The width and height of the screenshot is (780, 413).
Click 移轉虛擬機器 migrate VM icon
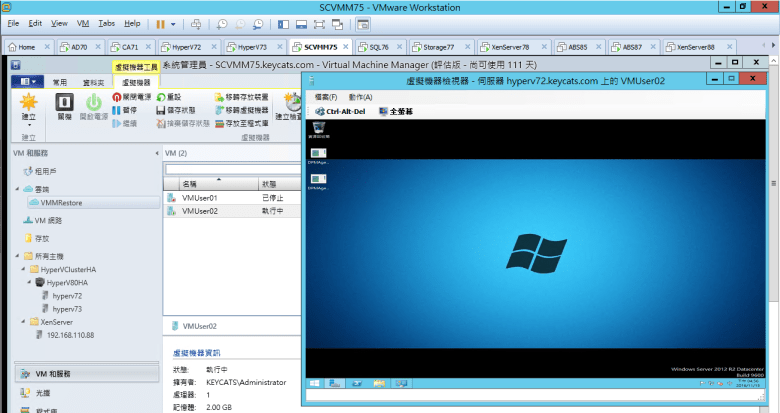220,110
